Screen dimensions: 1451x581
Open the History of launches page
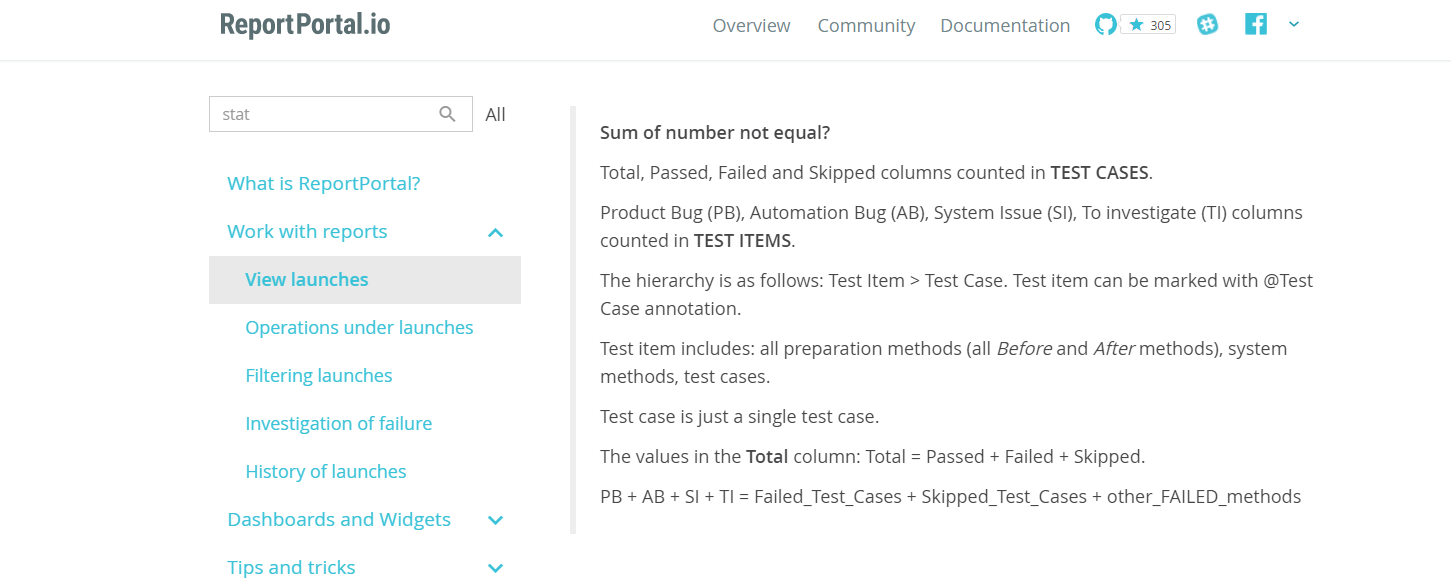(326, 471)
